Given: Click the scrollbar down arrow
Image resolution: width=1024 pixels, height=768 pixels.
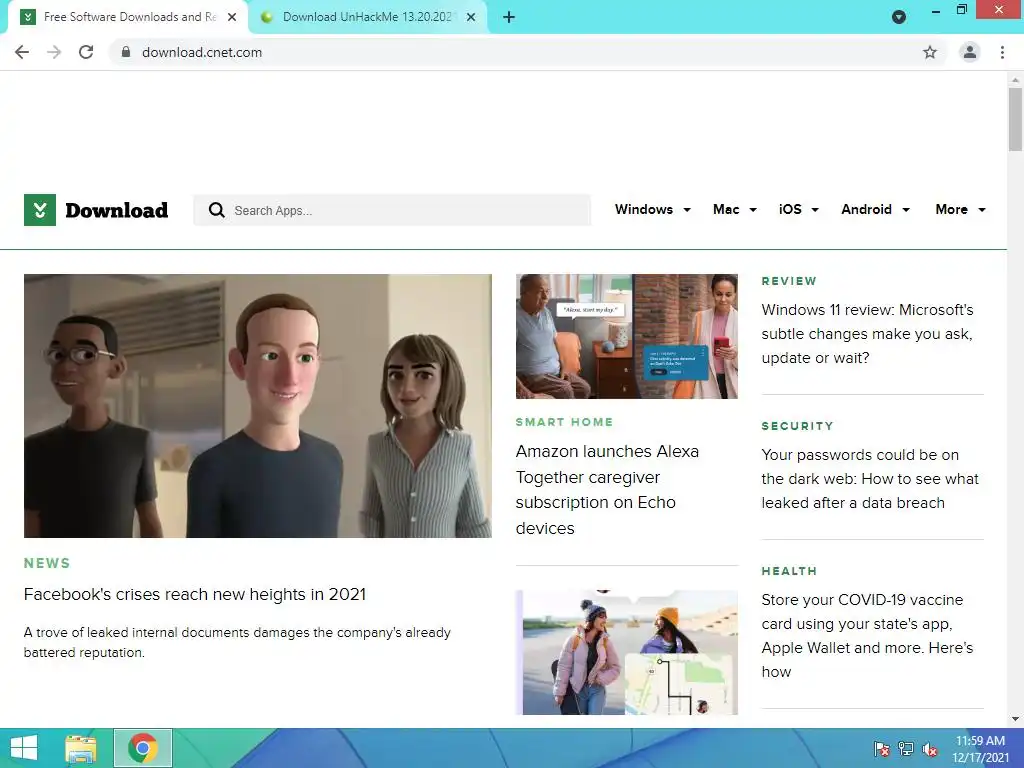Looking at the screenshot, I should 1015,719.
